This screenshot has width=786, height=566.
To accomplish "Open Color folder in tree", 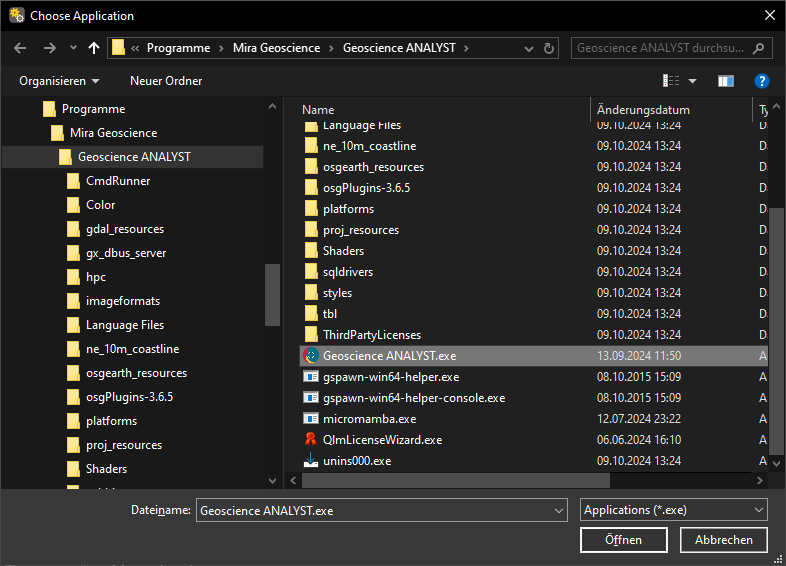I will click(x=100, y=205).
